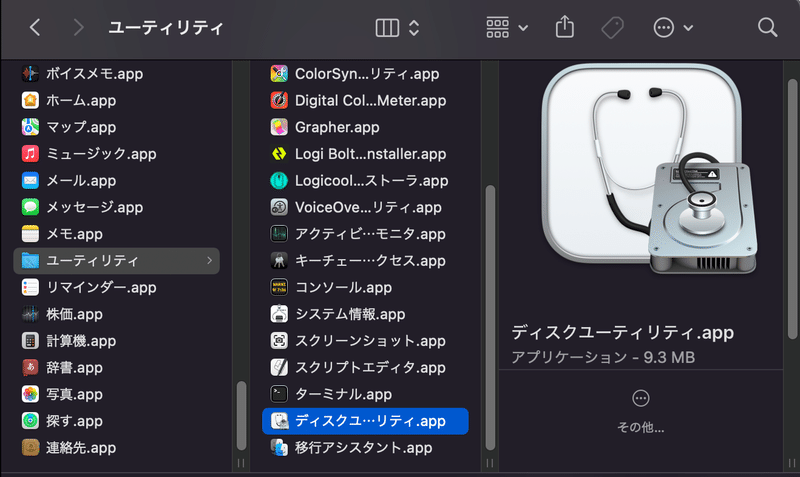Click the Disk Utility preview image

(x=649, y=168)
